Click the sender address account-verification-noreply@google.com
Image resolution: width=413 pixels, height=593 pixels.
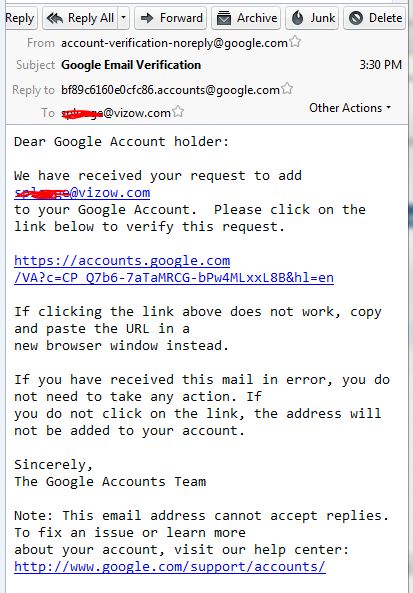(174, 43)
